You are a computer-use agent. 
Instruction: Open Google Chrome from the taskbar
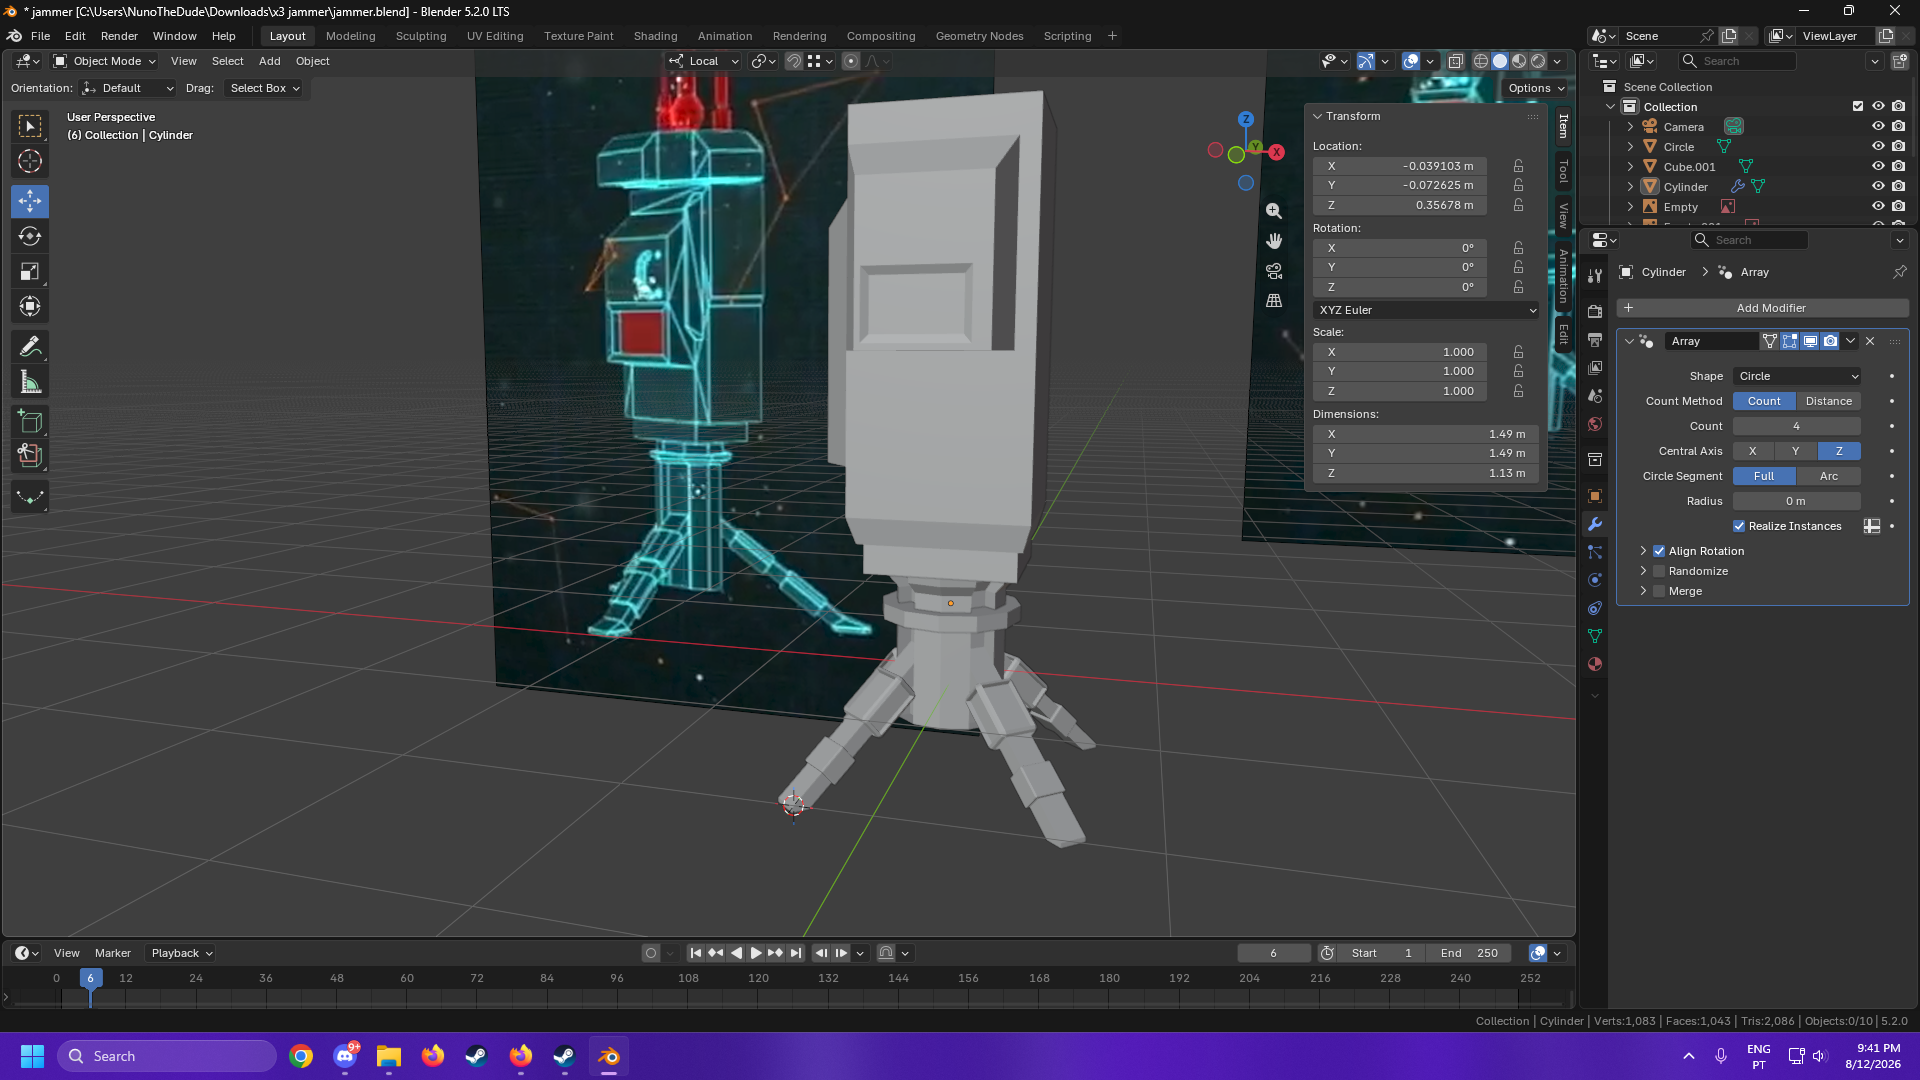click(301, 1056)
